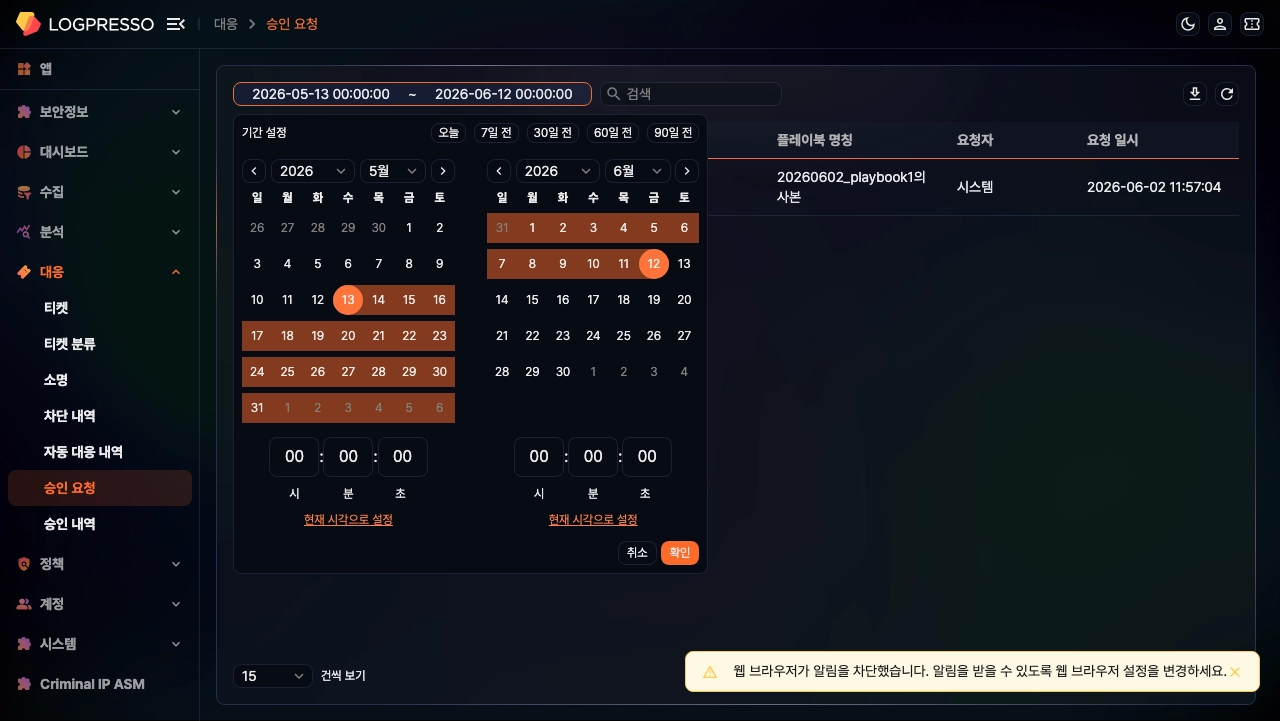The image size is (1280, 721).
Task: Select the 7일 전 preset button
Action: point(496,132)
